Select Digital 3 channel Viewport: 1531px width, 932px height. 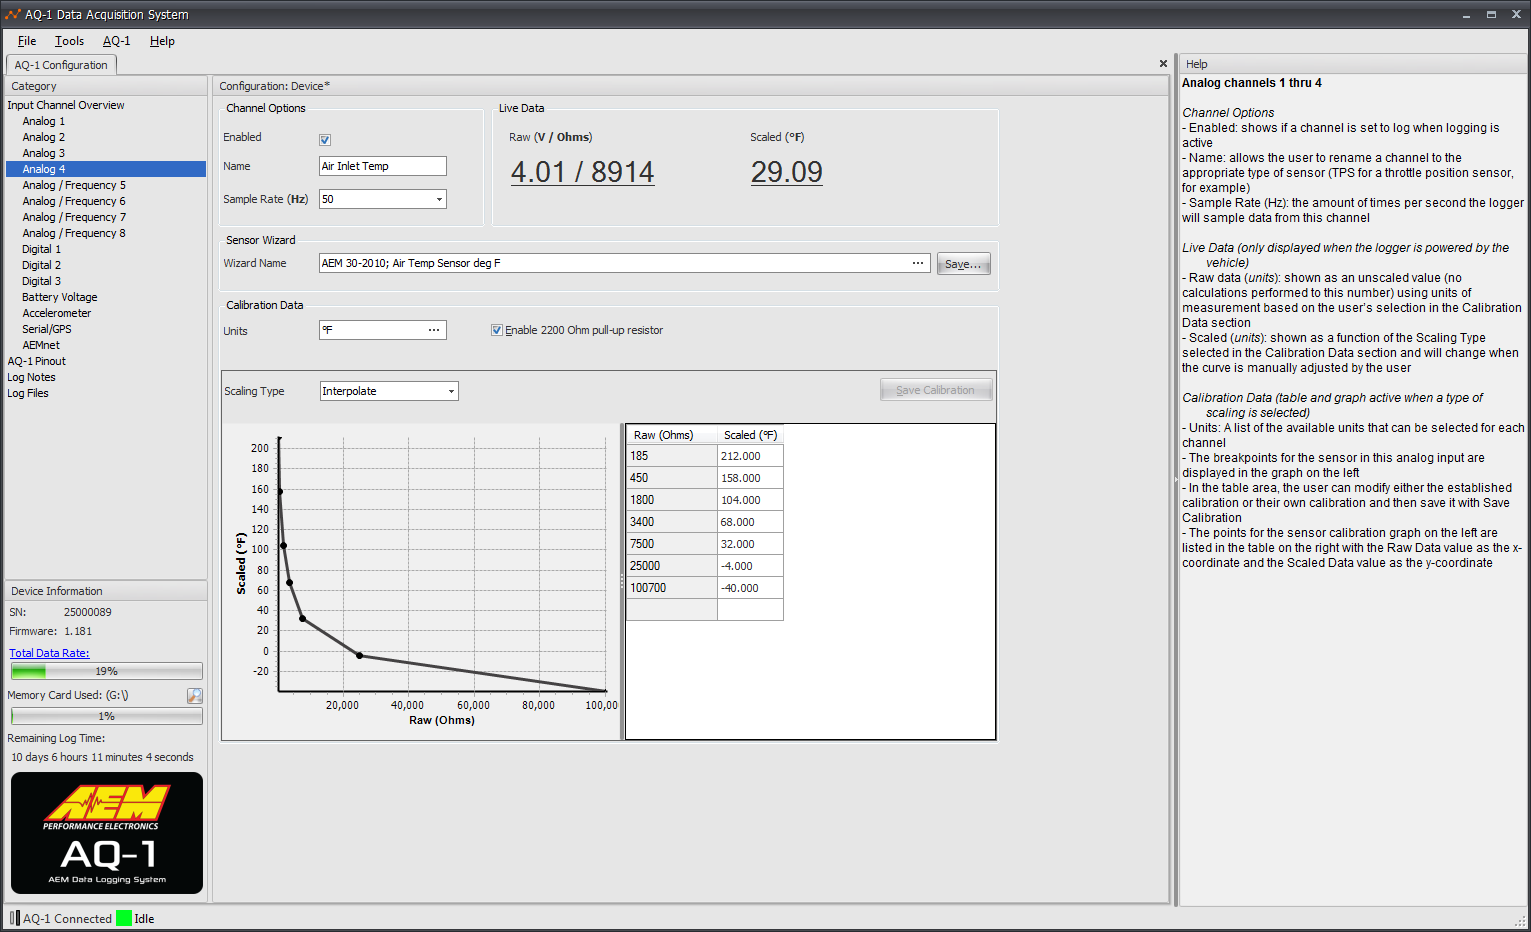coord(42,281)
